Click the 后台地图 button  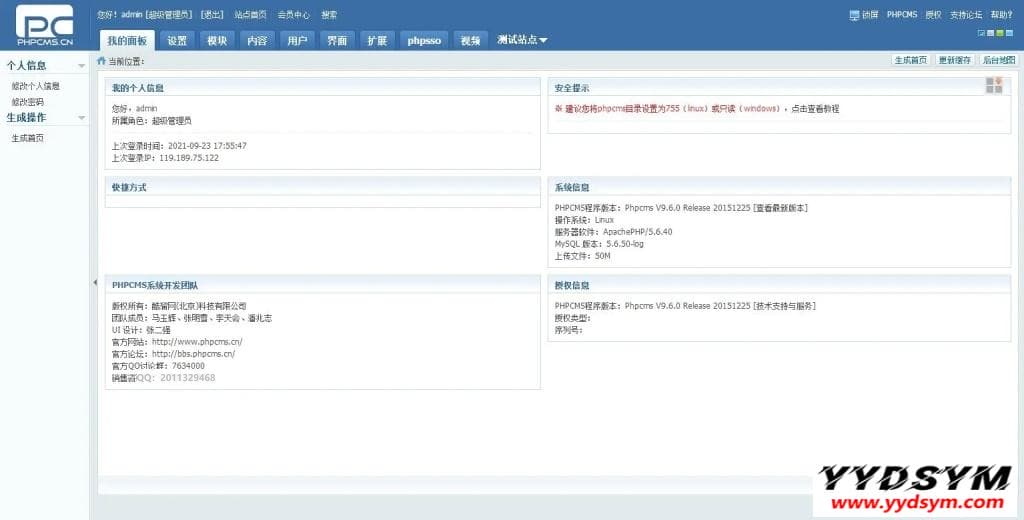tap(999, 60)
